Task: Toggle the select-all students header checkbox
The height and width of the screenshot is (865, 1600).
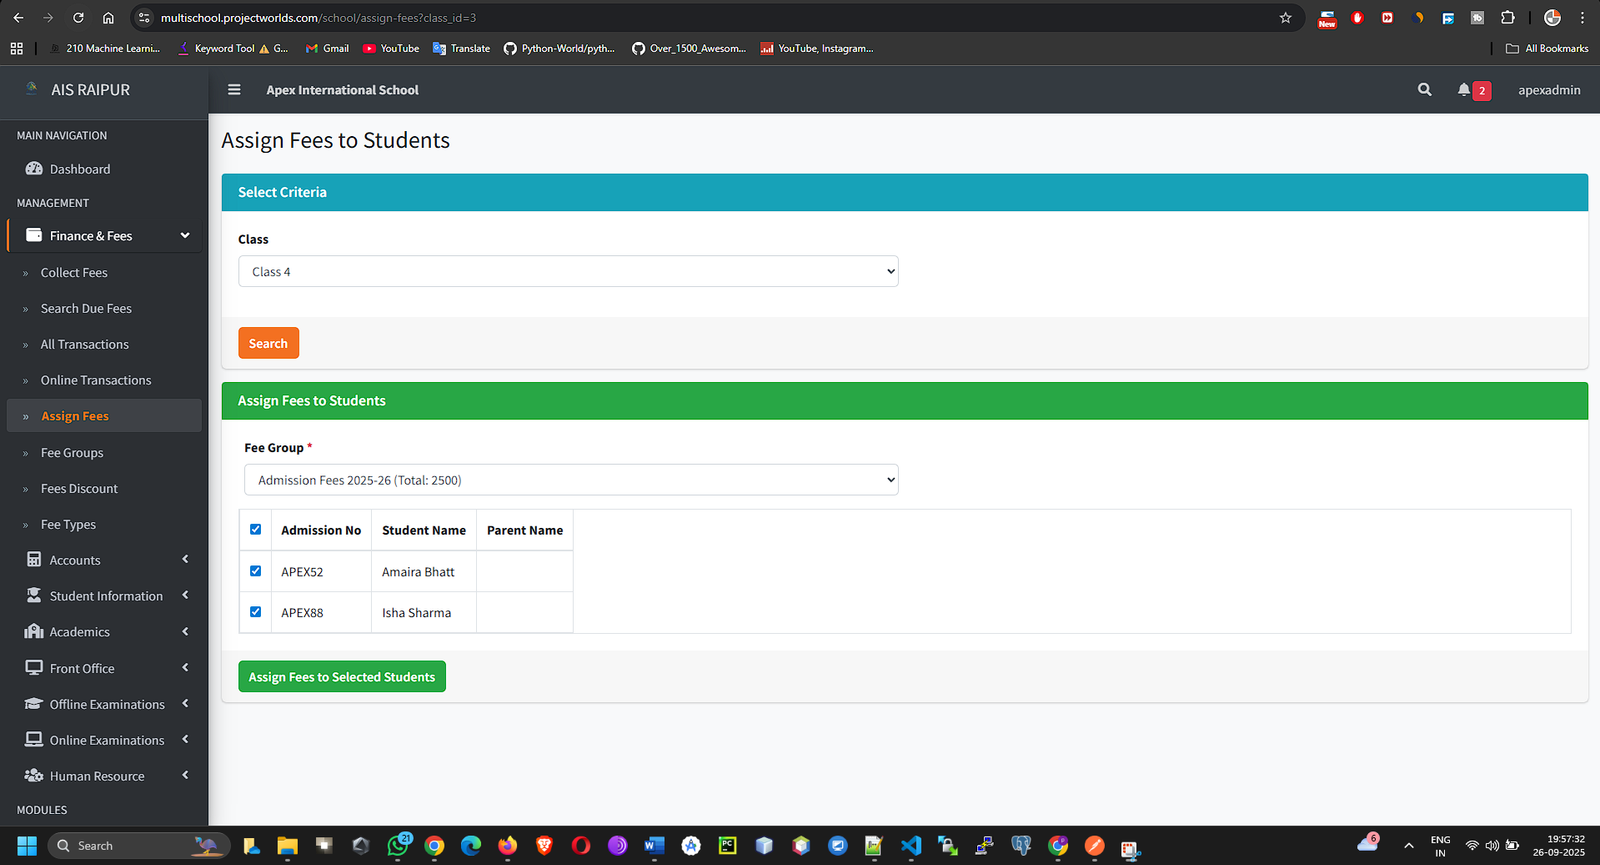Action: pos(256,530)
